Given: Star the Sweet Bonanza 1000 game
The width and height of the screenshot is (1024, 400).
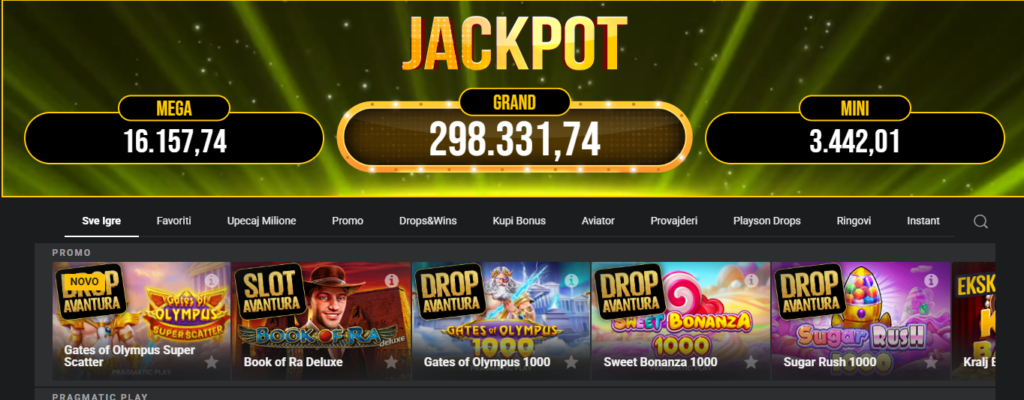Looking at the screenshot, I should pos(751,362).
